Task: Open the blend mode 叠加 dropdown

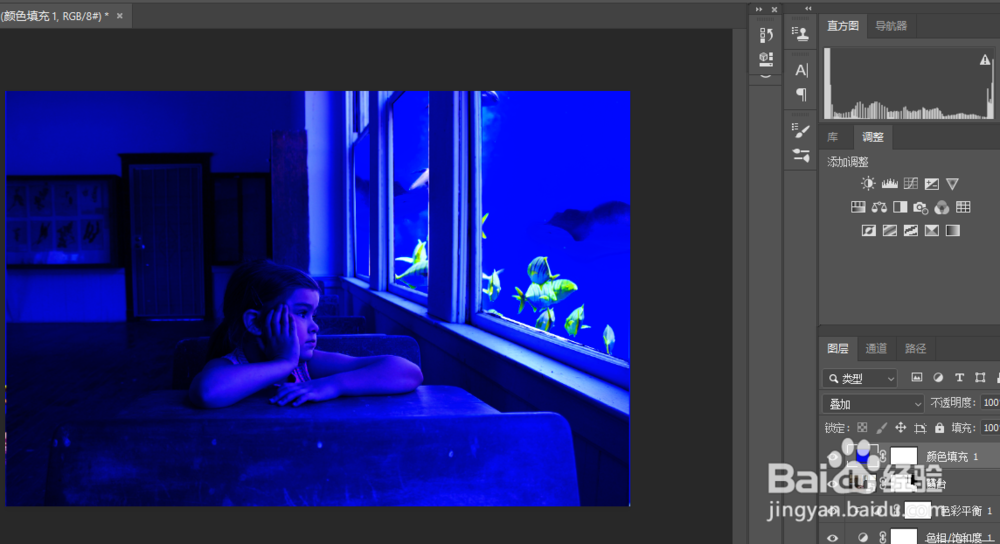Action: pos(873,404)
